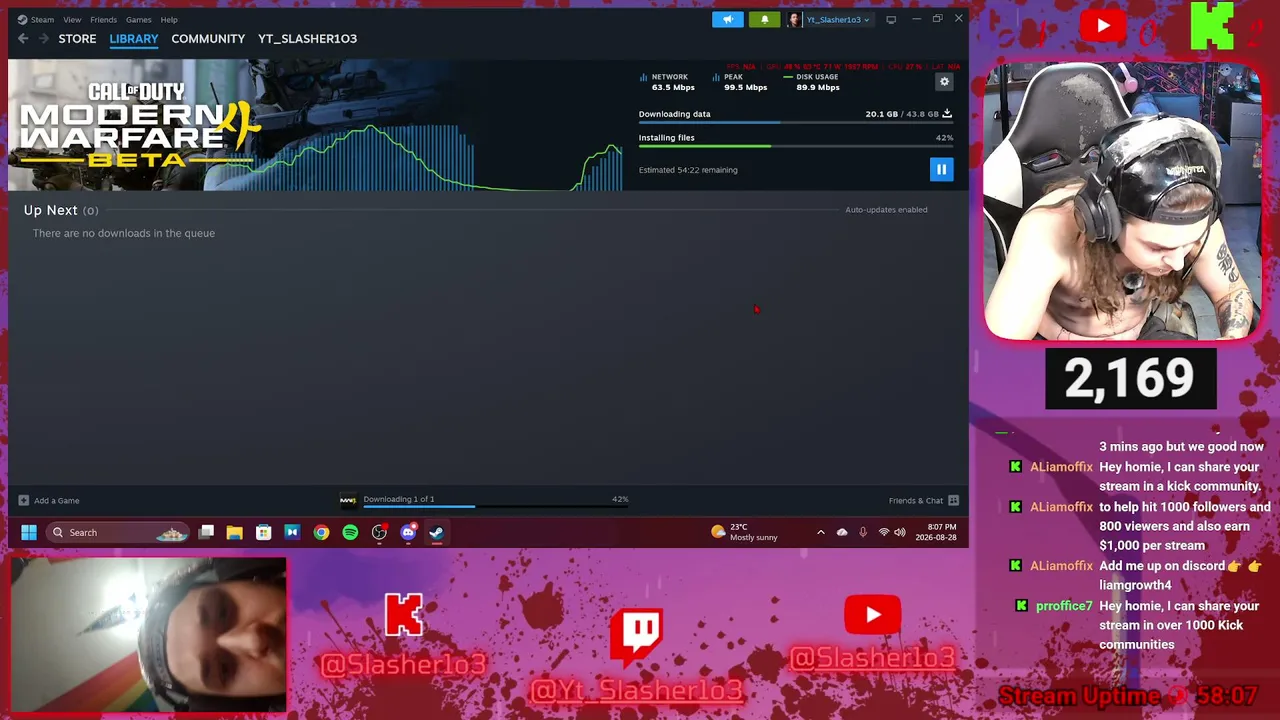
Task: Click the NETWORK 63.5 Mbps stat
Action: (667, 82)
